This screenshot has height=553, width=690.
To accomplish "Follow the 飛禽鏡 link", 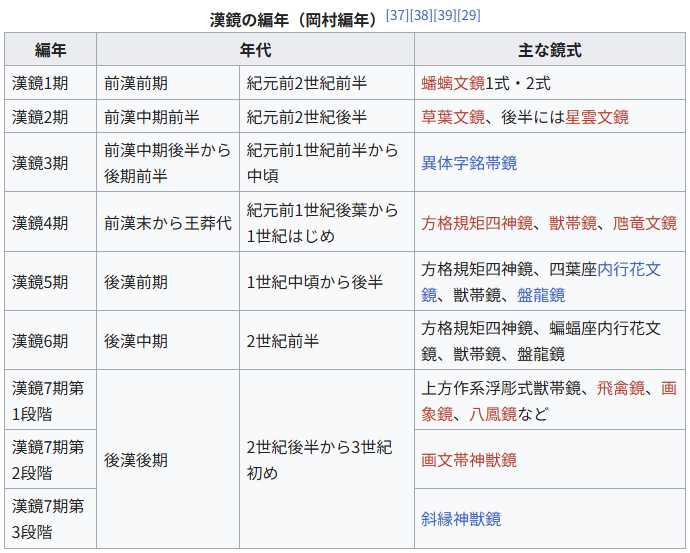I will [621, 388].
